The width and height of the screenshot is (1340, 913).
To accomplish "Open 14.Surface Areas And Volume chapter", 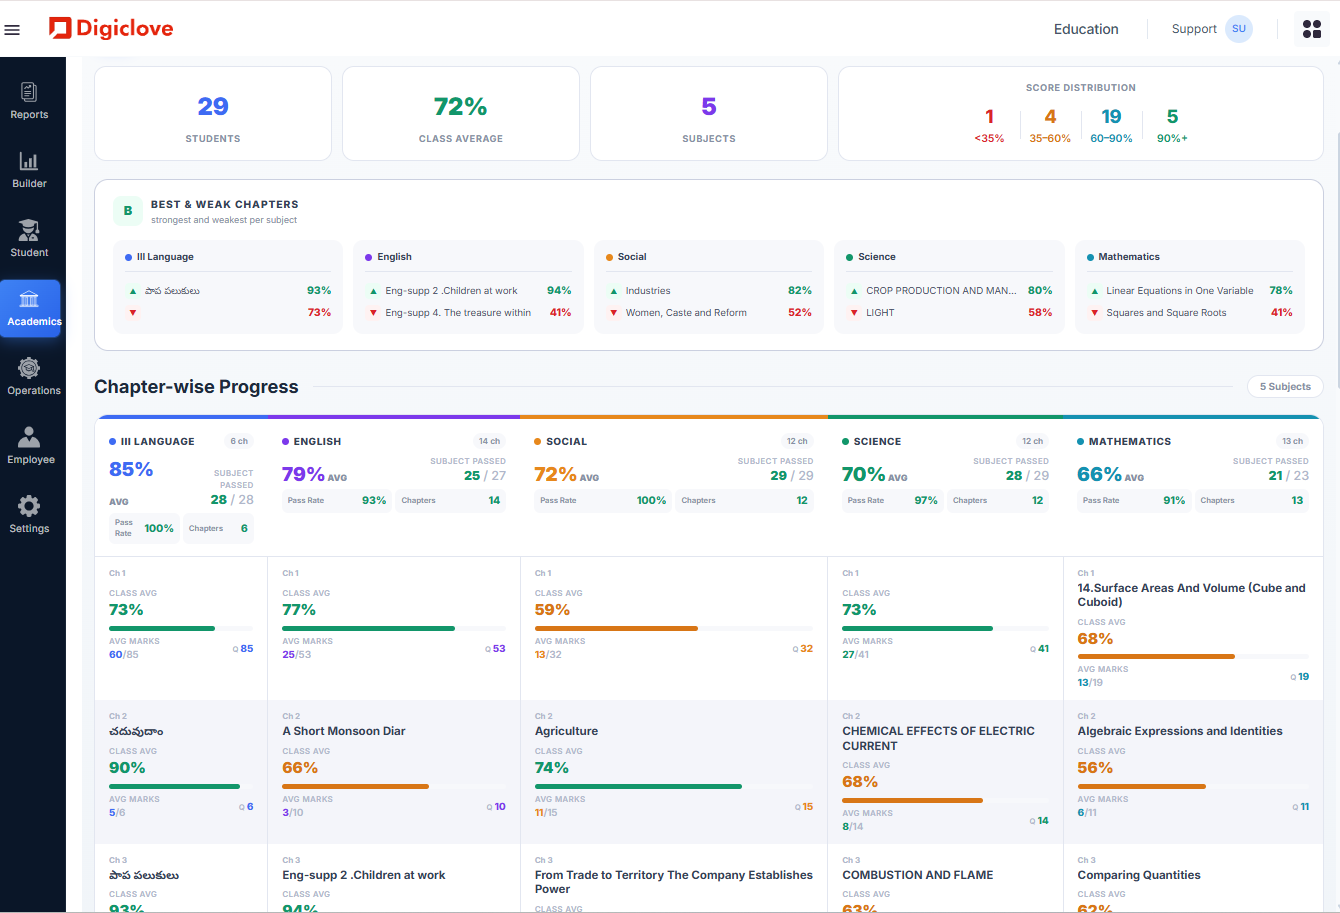I will click(x=1193, y=628).
